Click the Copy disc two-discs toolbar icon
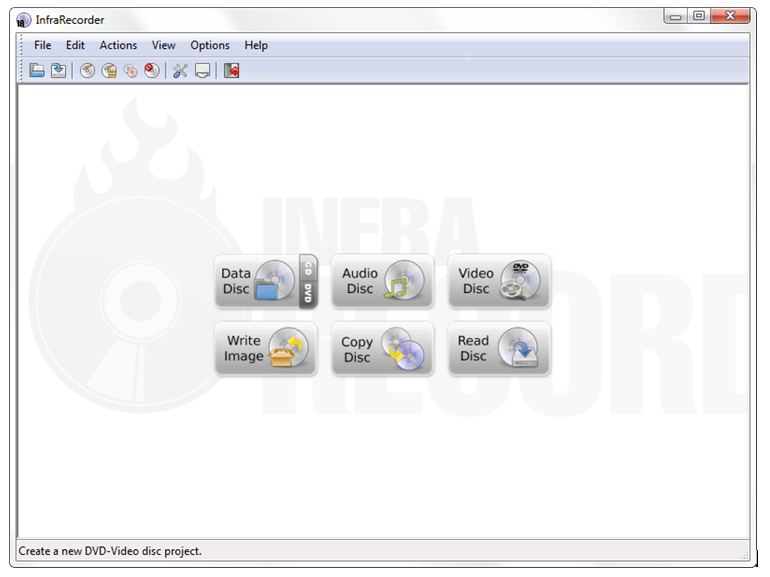The height and width of the screenshot is (577, 770). pos(131,71)
